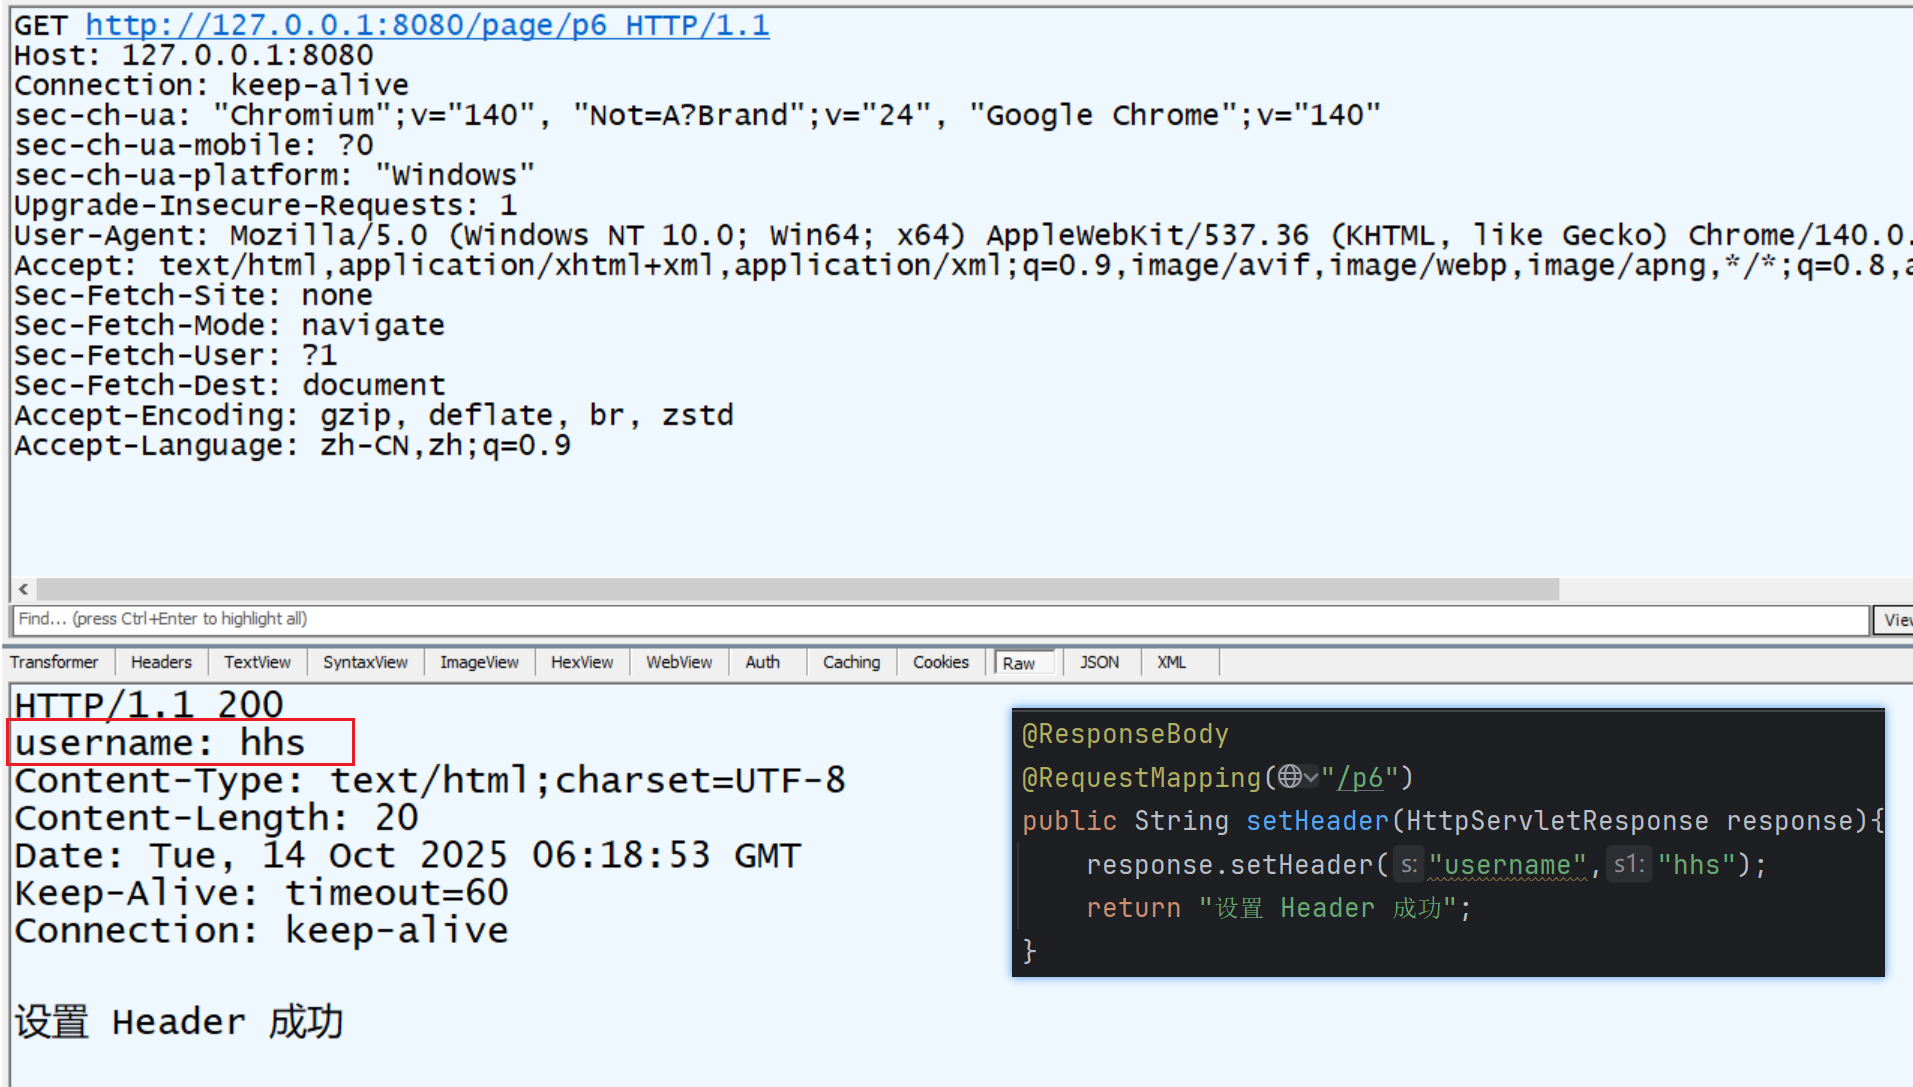Click the scroll-left arrow on the request scrollbar
Image resolution: width=1913 pixels, height=1087 pixels.
click(x=23, y=589)
